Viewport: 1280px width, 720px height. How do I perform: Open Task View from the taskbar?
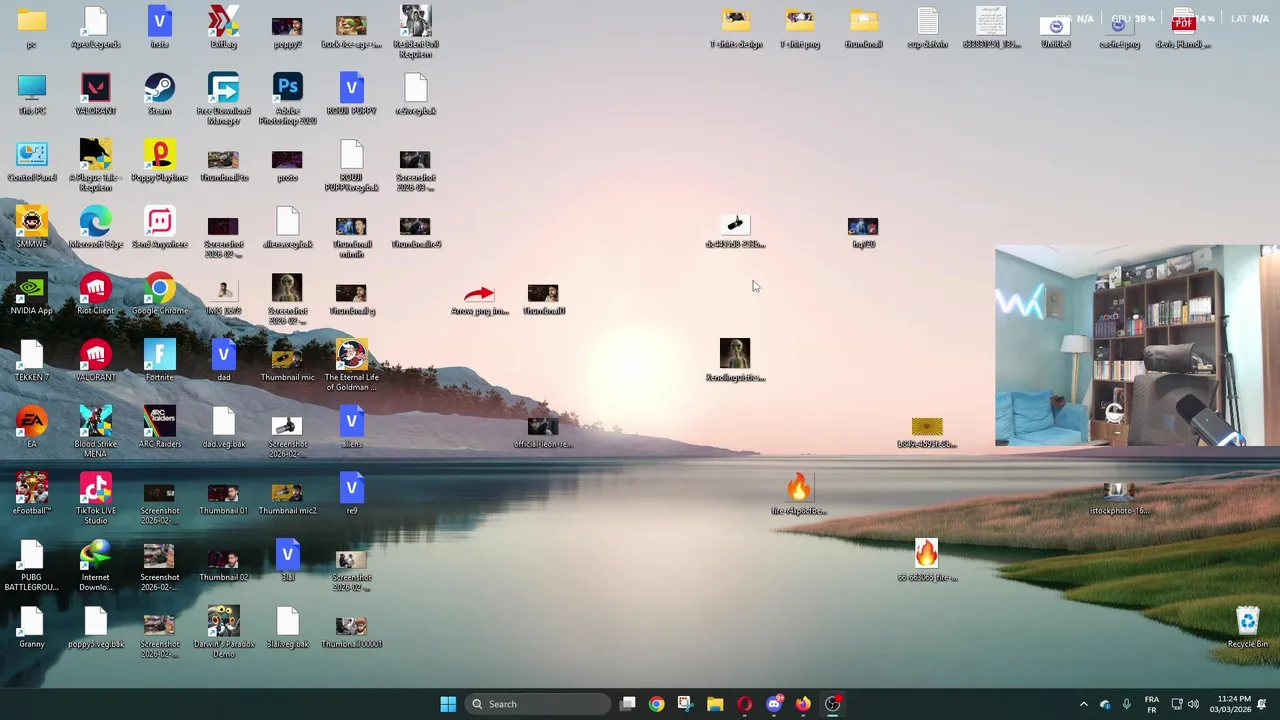point(627,704)
